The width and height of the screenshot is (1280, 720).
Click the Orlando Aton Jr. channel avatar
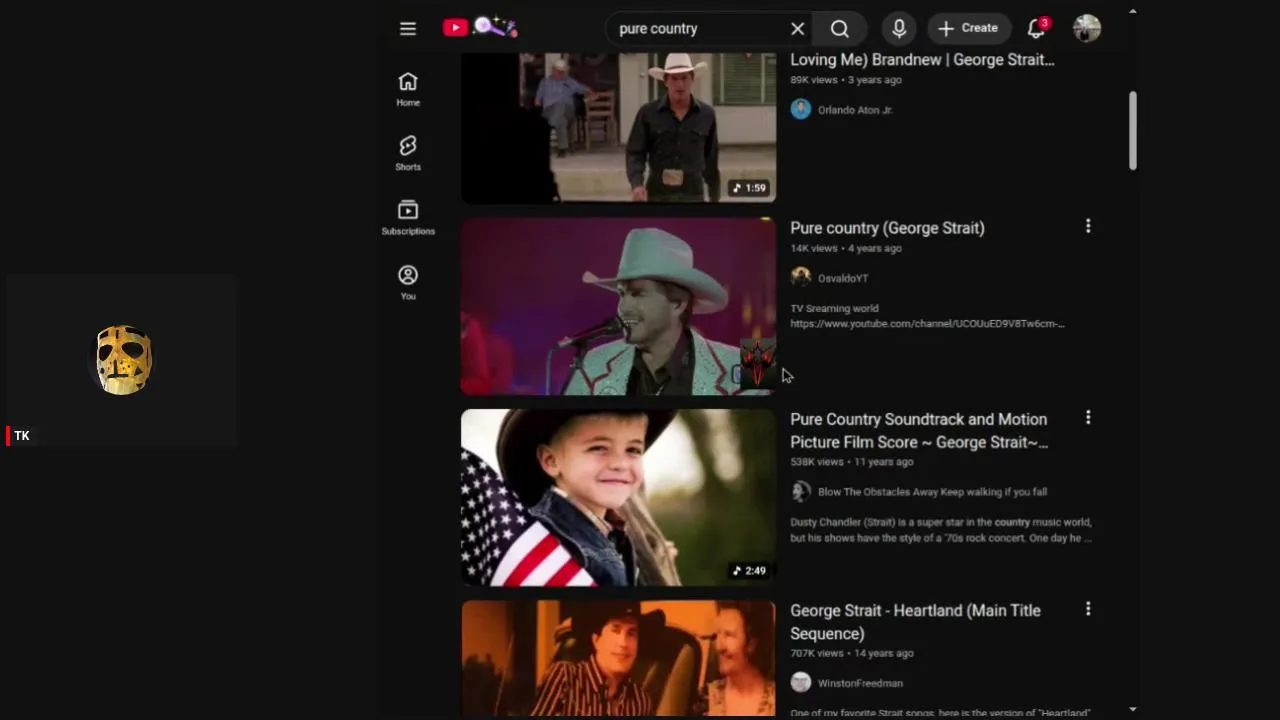point(801,109)
